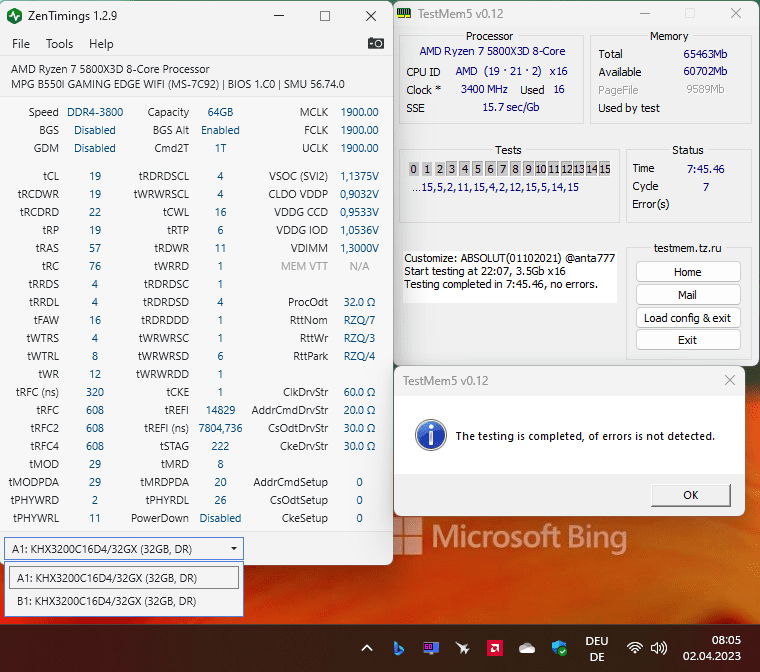Click the BGS Alt value Enabled
760x672 pixels.
[x=220, y=130]
